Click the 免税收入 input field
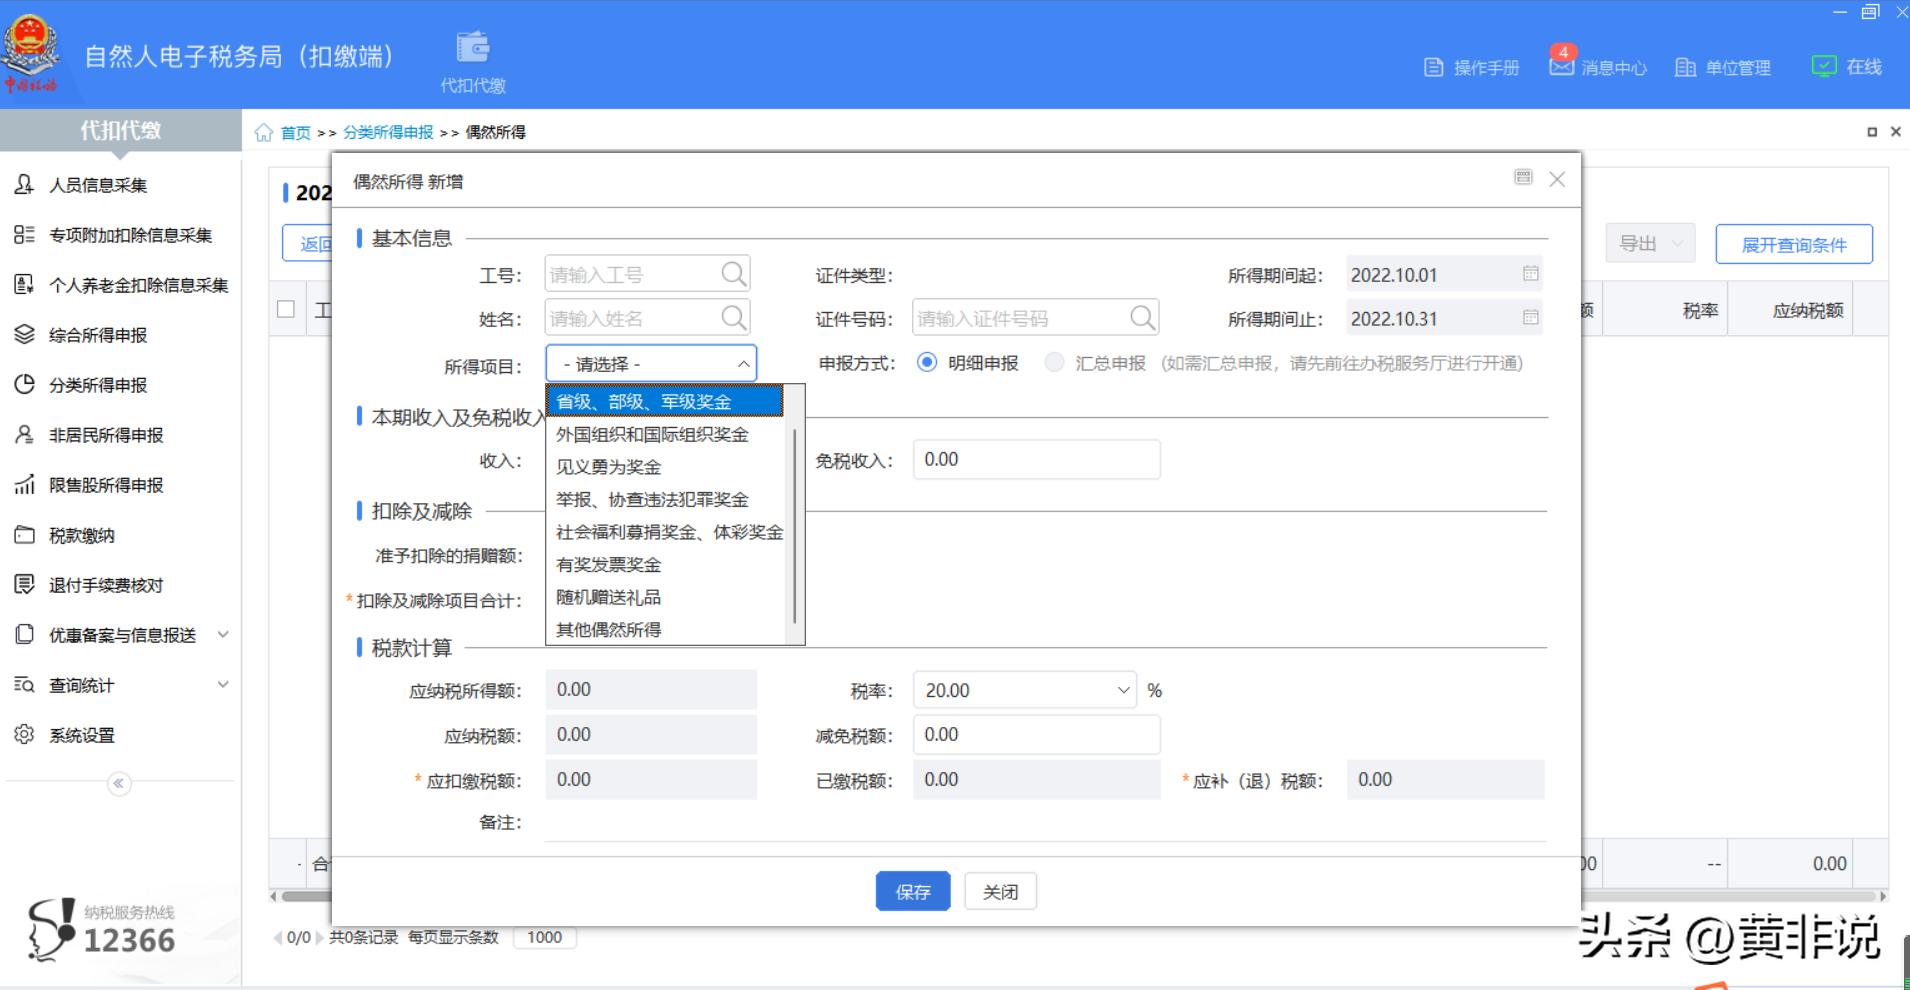 1036,460
